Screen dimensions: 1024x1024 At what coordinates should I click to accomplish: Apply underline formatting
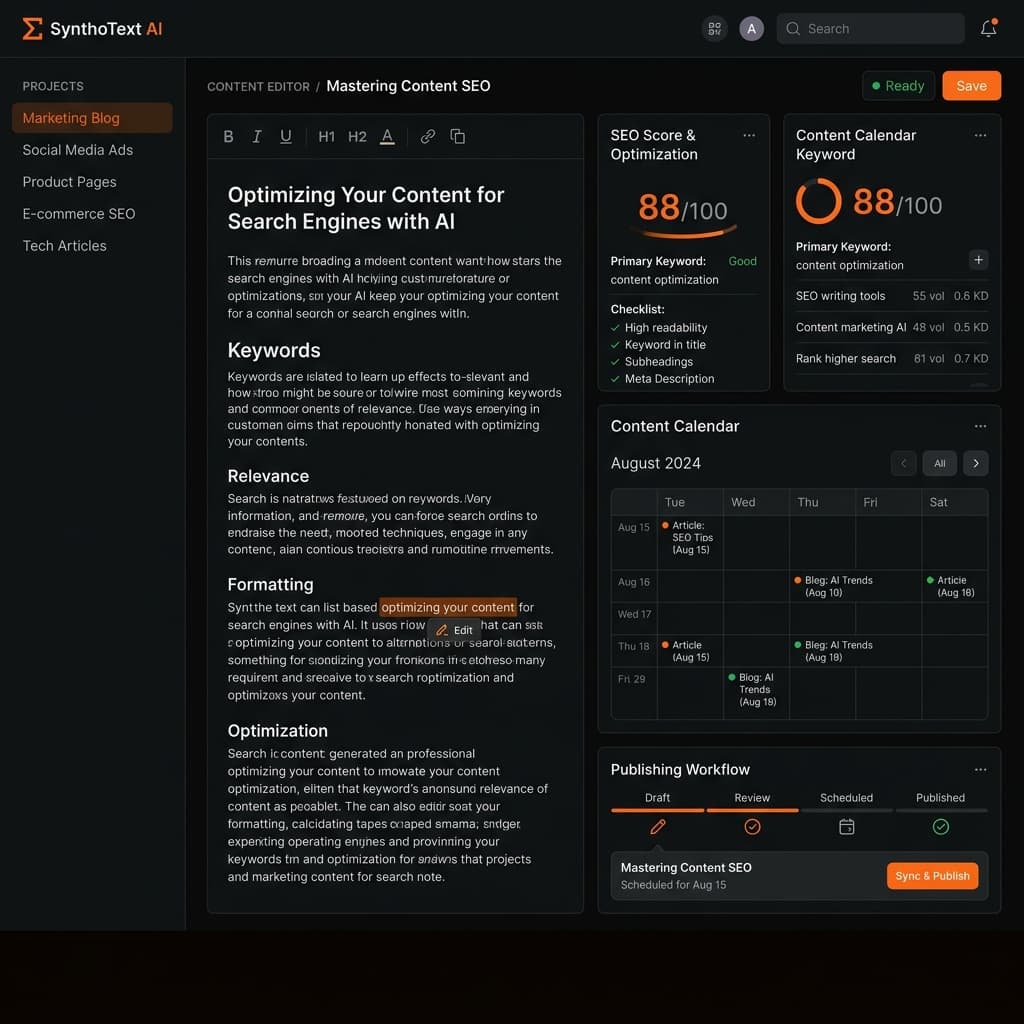pos(285,136)
